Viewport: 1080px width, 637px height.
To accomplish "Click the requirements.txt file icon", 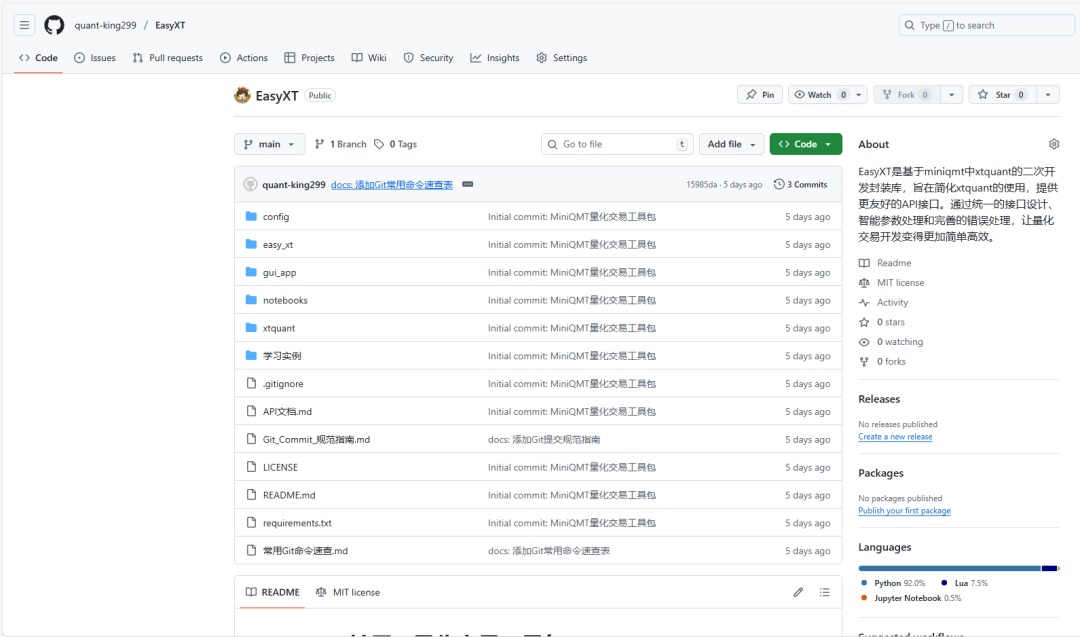I will click(x=251, y=523).
